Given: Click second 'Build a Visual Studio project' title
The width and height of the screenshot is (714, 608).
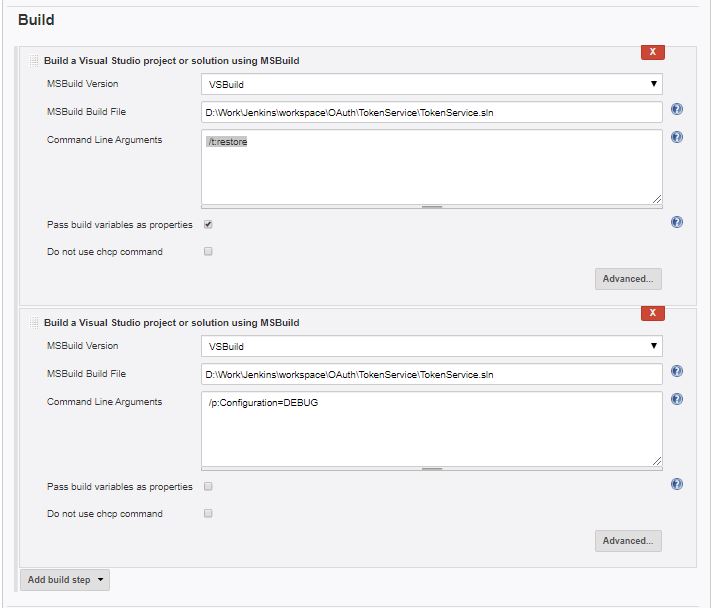Looking at the screenshot, I should [x=172, y=322].
